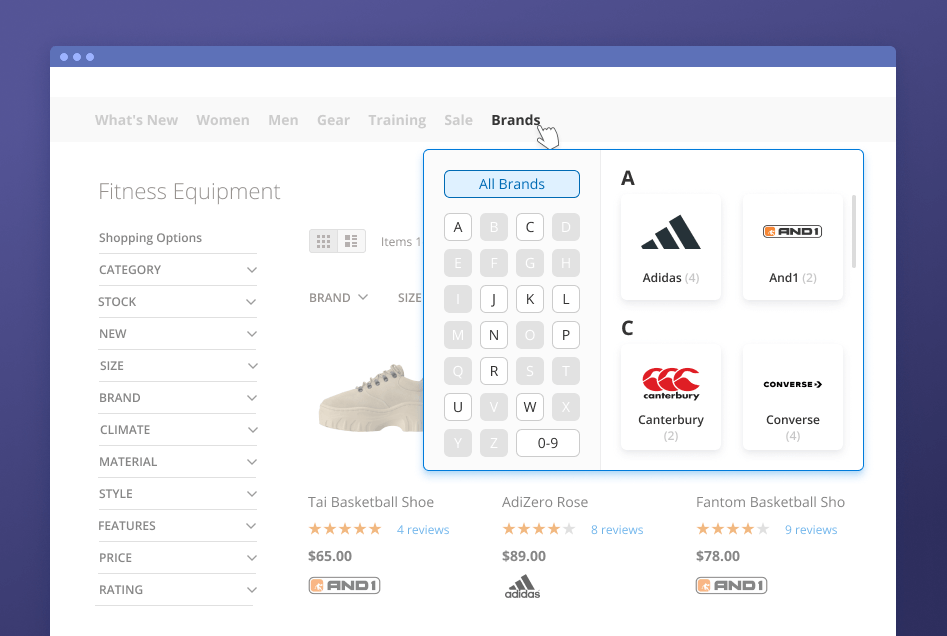Click the All Brands button
The width and height of the screenshot is (947, 636).
(x=511, y=184)
